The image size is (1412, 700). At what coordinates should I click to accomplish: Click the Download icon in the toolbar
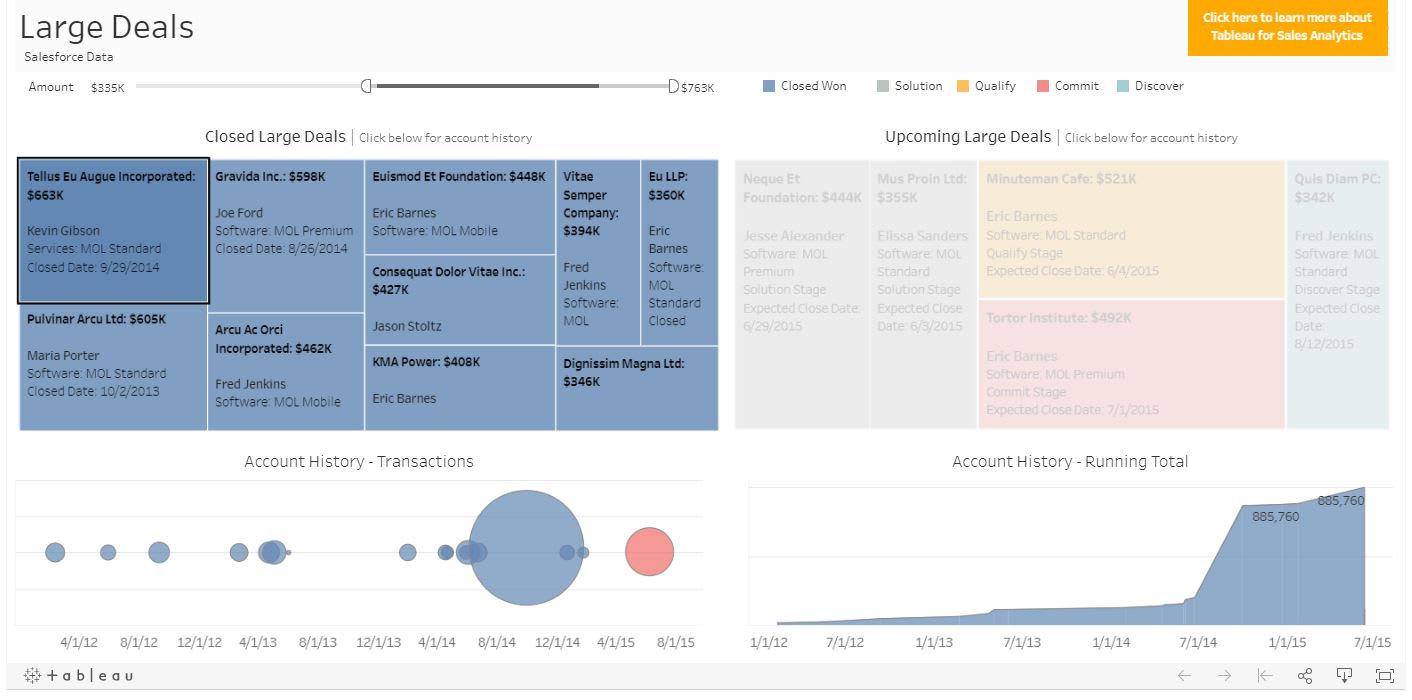[x=1343, y=675]
